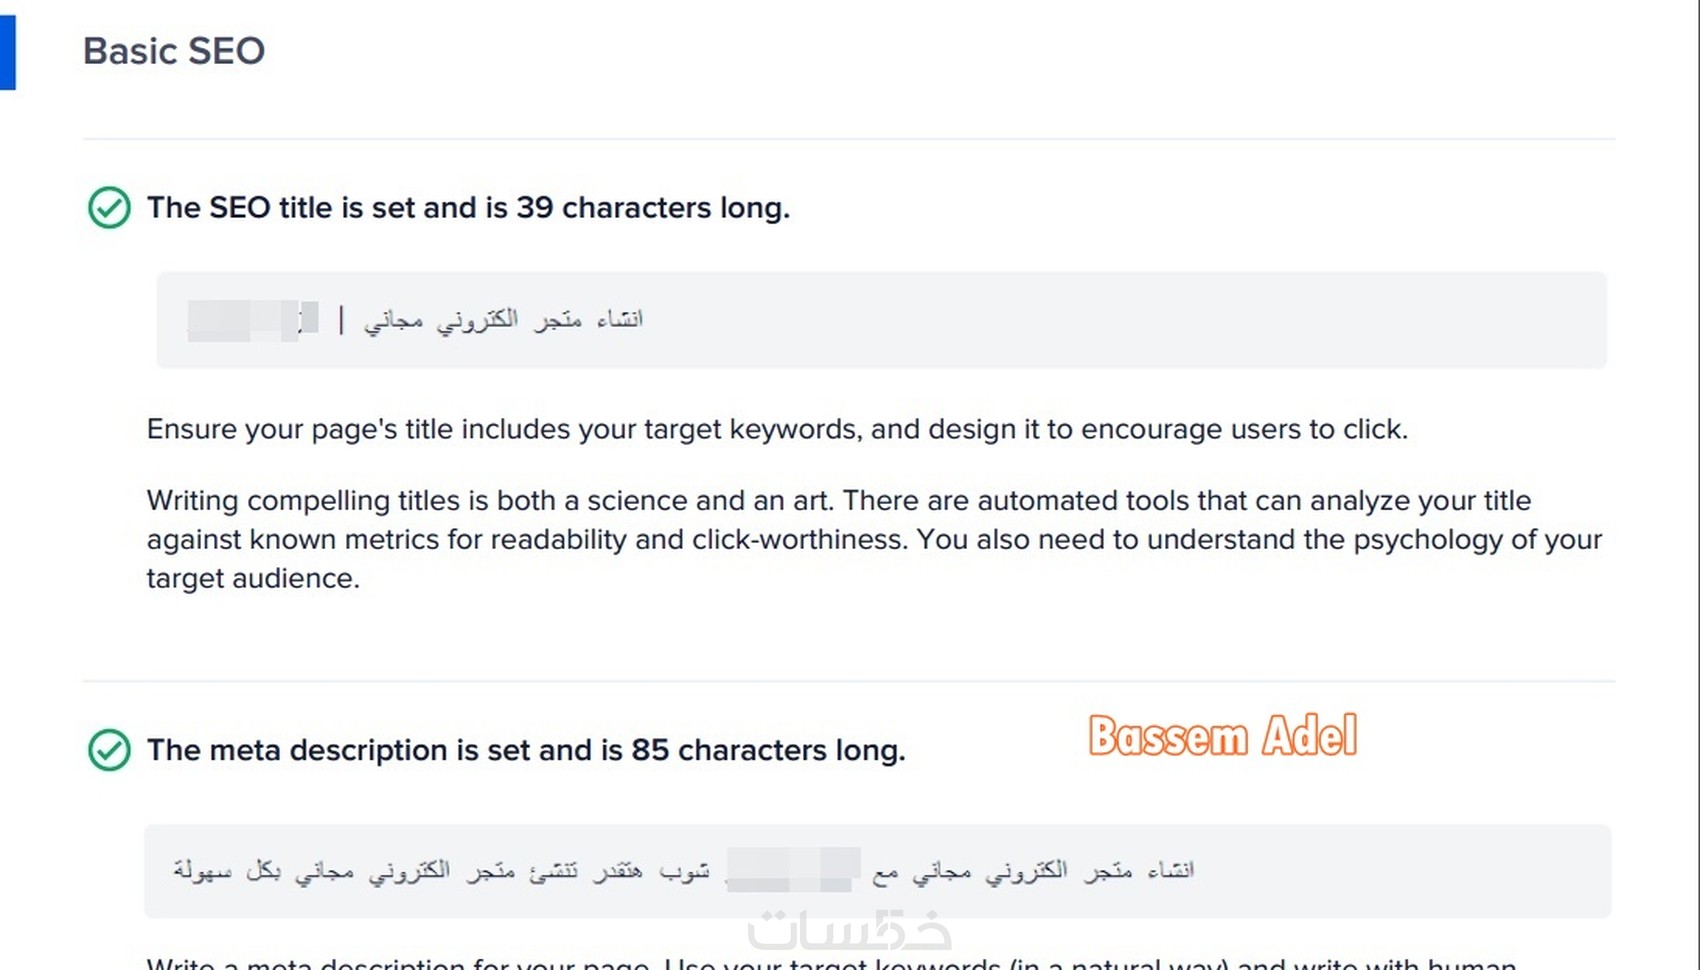Viewport: 1700px width, 970px height.
Task: Click the Arabic meta description preview box
Action: [x=878, y=871]
